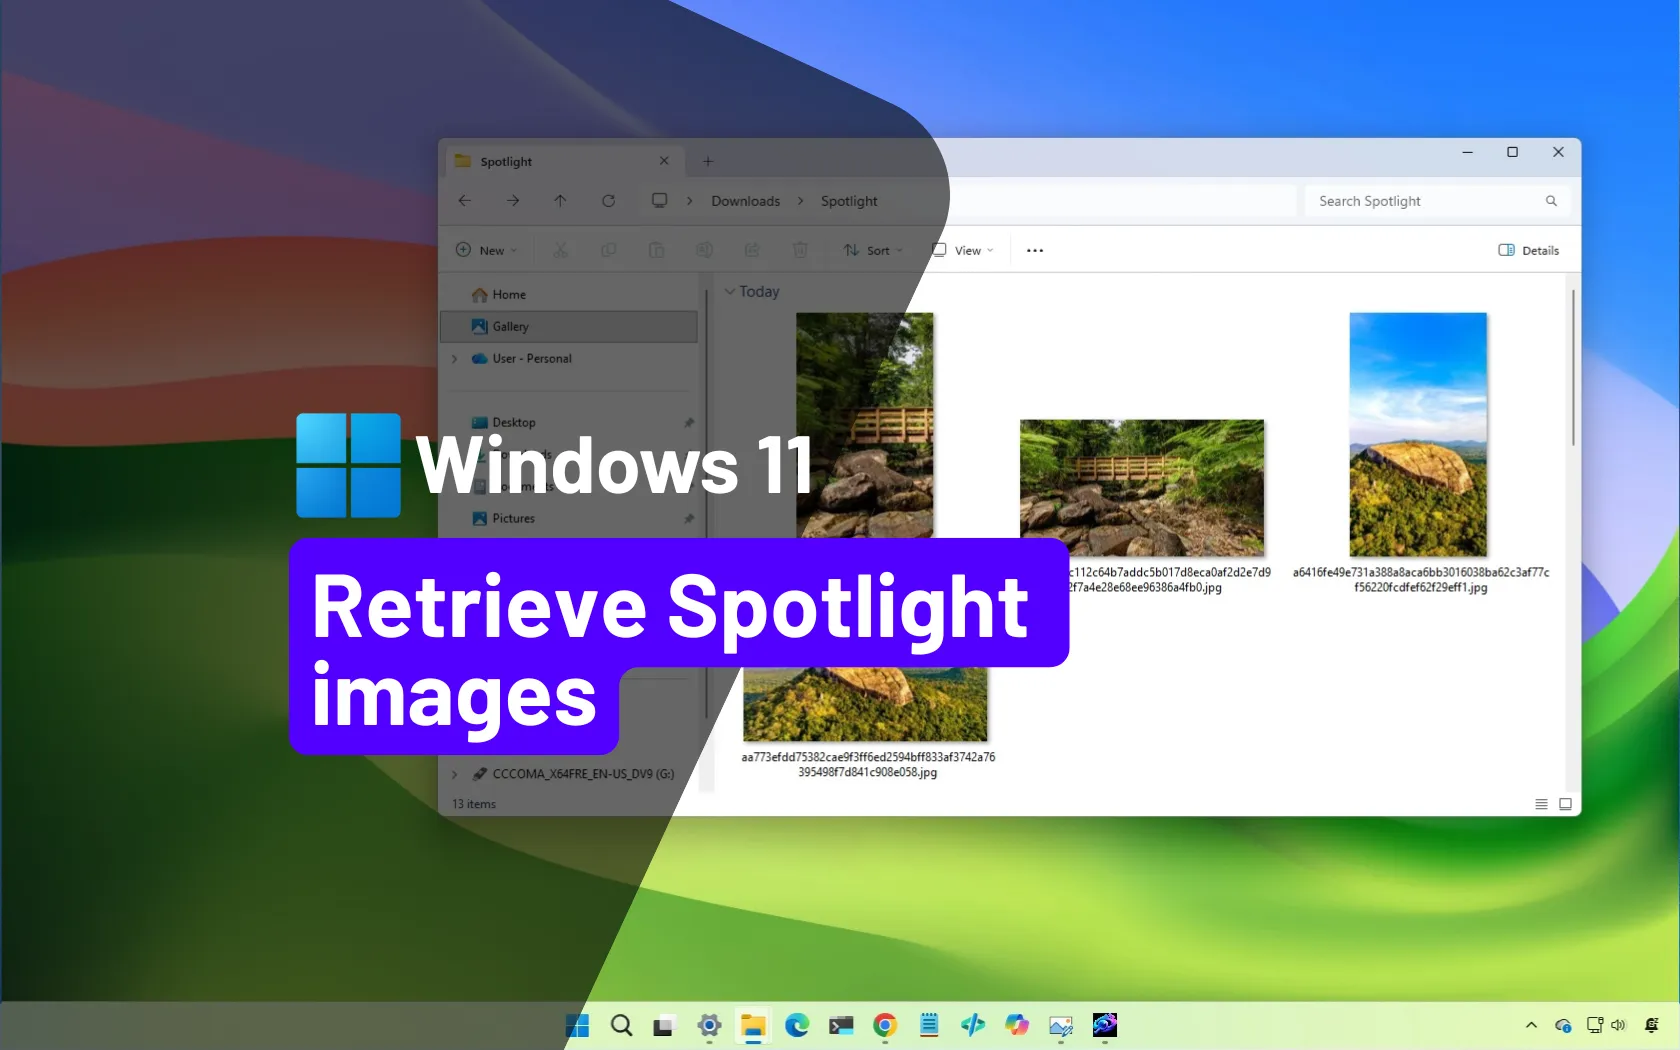
Task: Open the notification bell in system tray
Action: click(x=1652, y=1025)
